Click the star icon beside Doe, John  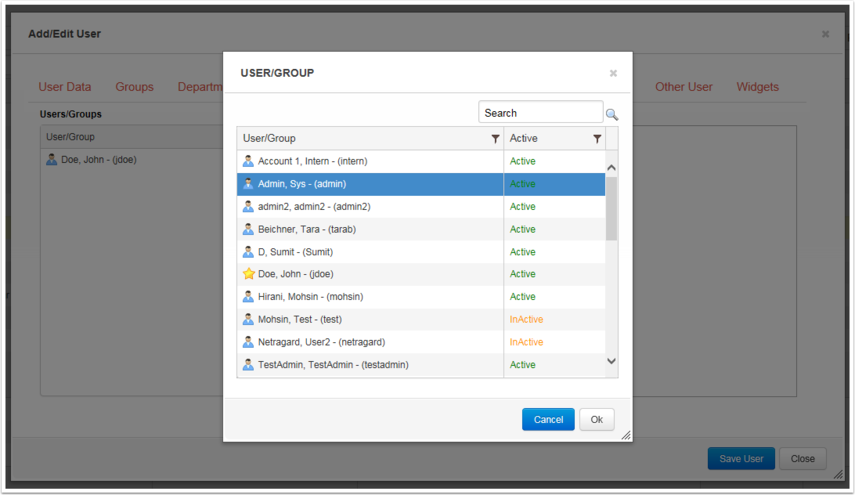(249, 274)
